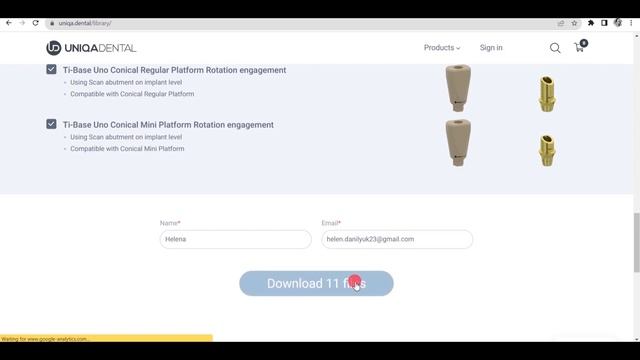Bookmark this page with the star icon
The height and width of the screenshot is (360, 640).
pos(574,23)
